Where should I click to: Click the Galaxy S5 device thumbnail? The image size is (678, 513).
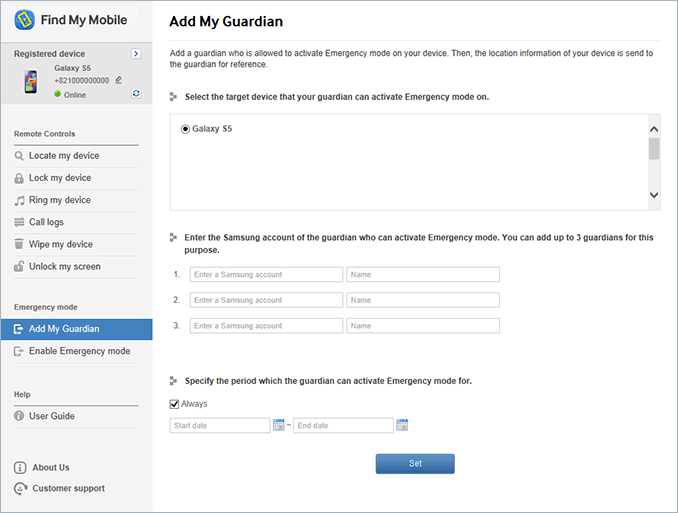32,81
